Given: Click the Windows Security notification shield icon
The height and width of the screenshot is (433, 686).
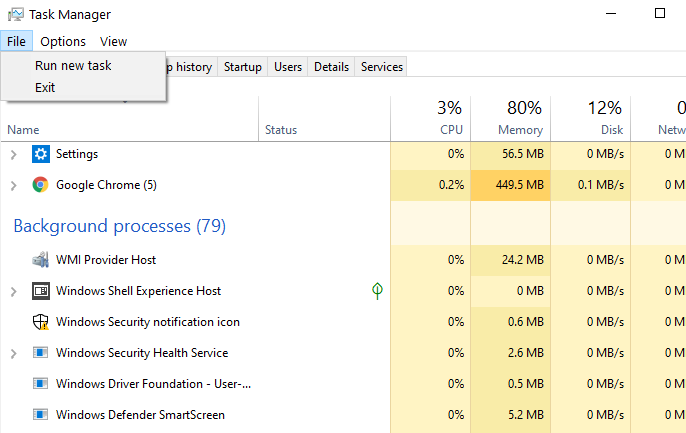Looking at the screenshot, I should [40, 322].
